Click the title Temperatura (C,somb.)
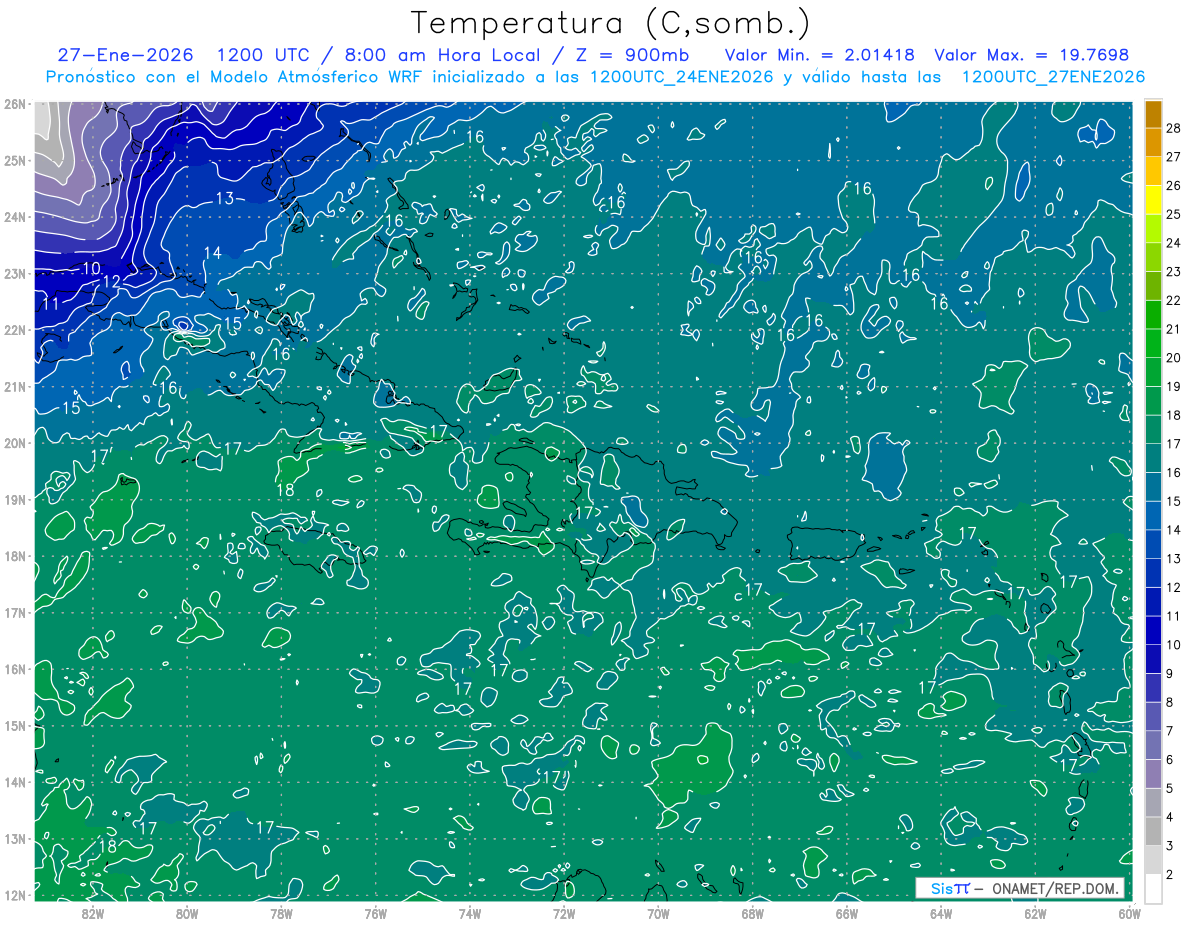This screenshot has height=927, width=1200. point(611,23)
